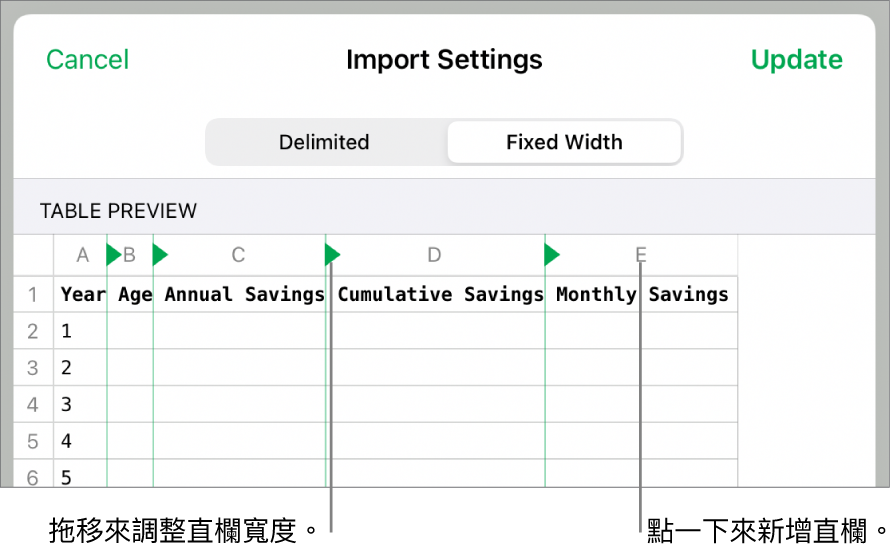Click column header D
Image resolution: width=891 pixels, height=556 pixels.
pyautogui.click(x=434, y=256)
